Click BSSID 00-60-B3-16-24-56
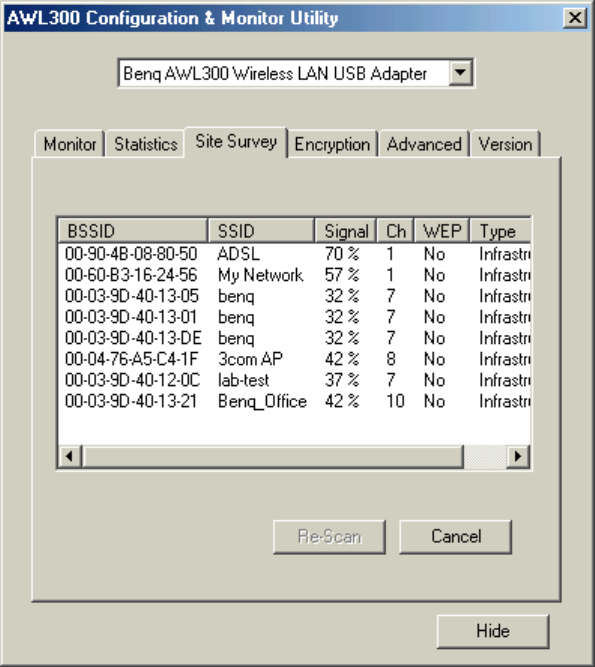Screen dimensions: 595x667 131,275
